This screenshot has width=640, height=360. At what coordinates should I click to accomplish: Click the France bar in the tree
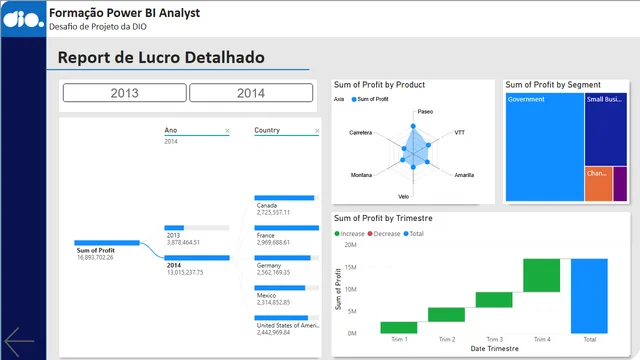[x=287, y=228]
